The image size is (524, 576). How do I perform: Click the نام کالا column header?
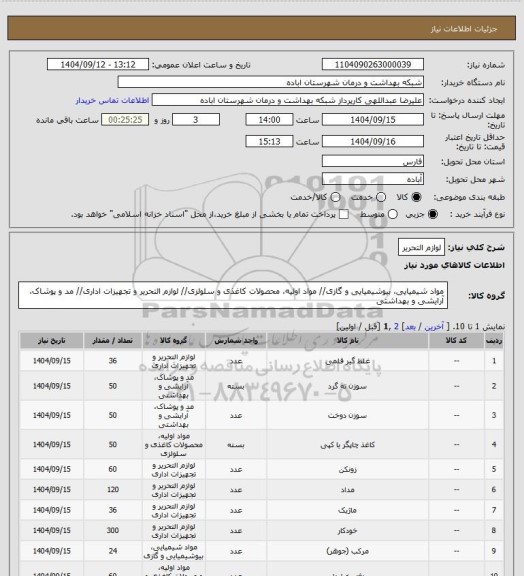348,341
